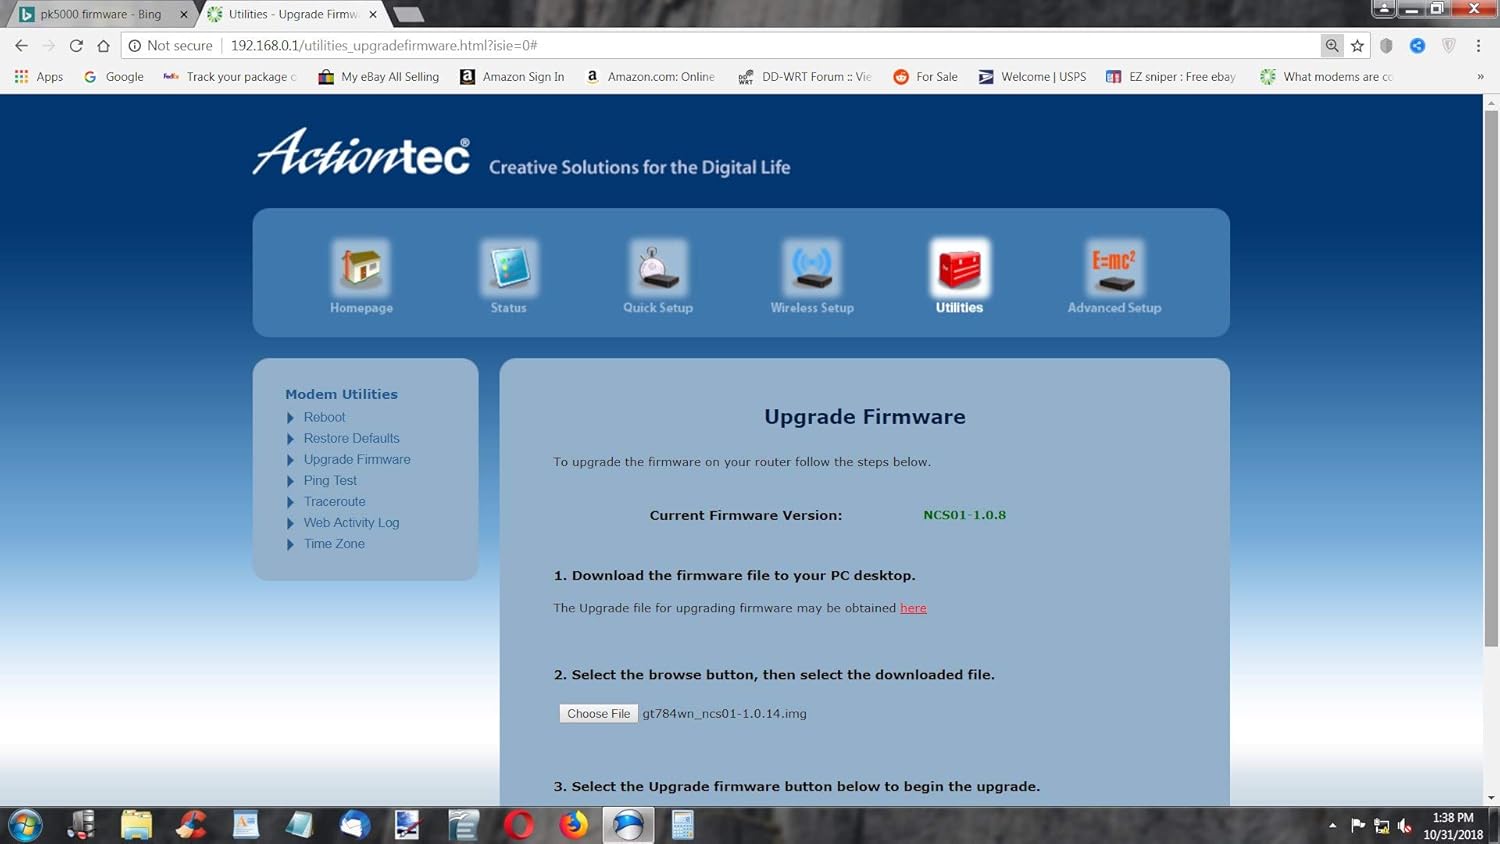Click the Choose File button
This screenshot has height=844, width=1500.
pos(598,713)
